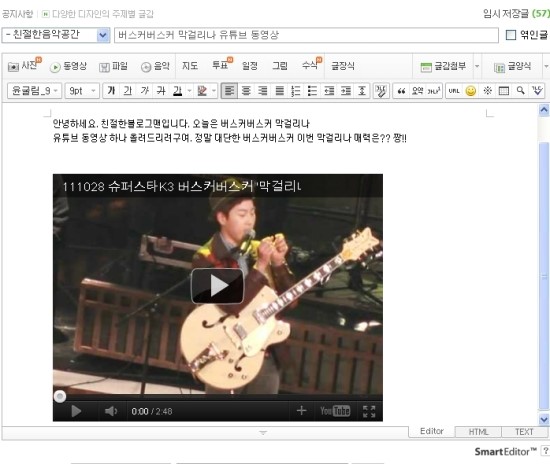Image resolution: width=550 pixels, height=464 pixels.
Task: Add music with 음악 button
Action: point(155,66)
